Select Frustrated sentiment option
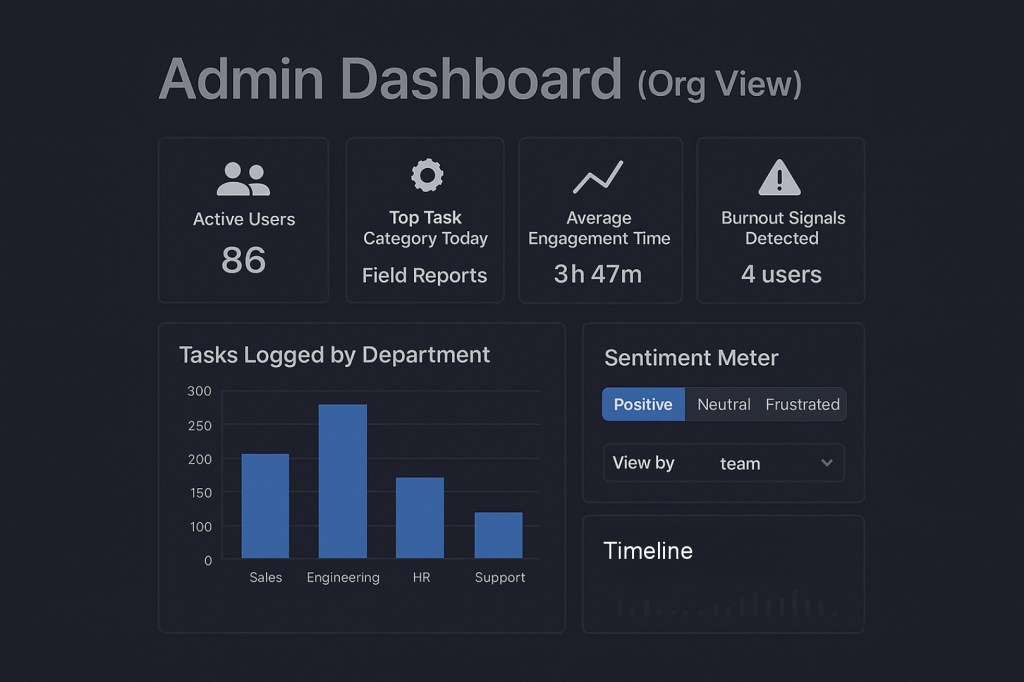Image resolution: width=1024 pixels, height=682 pixels. (x=802, y=404)
